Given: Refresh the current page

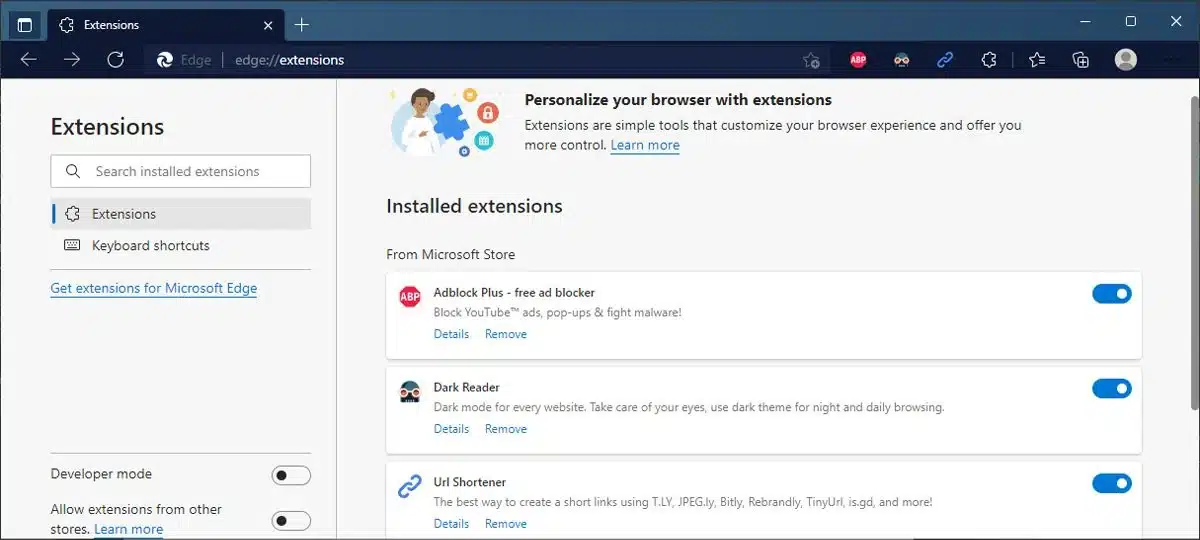Looking at the screenshot, I should [115, 60].
